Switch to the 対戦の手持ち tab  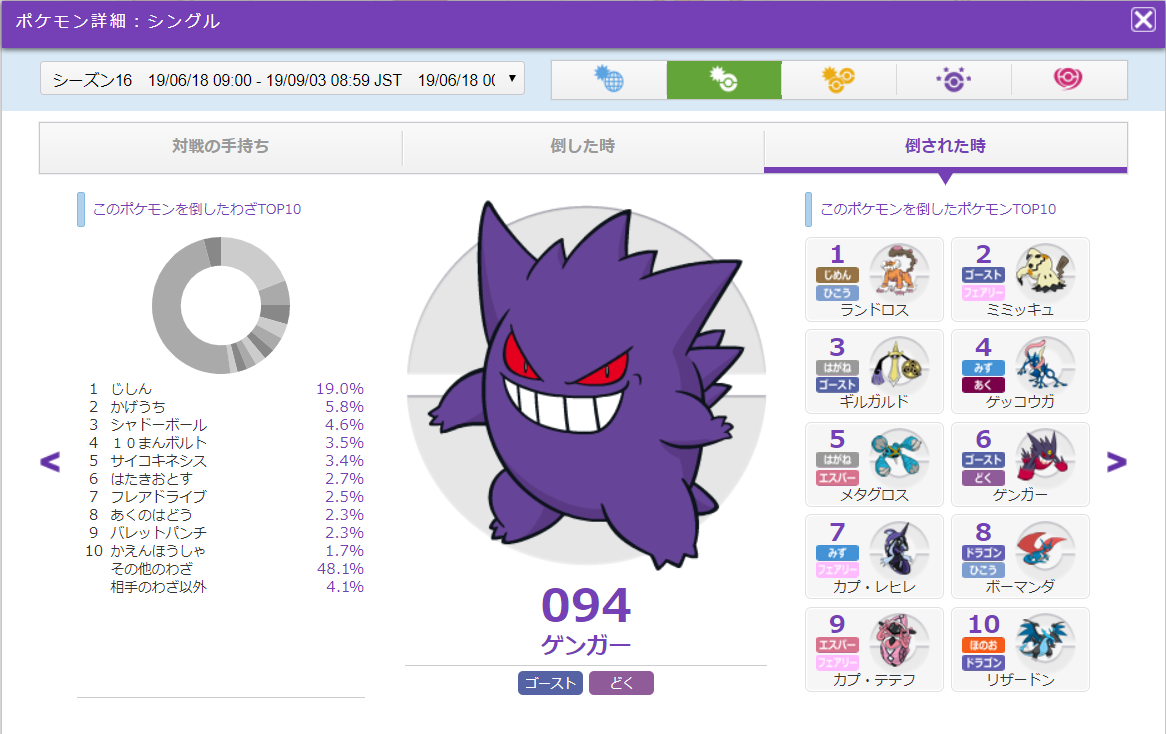pos(221,147)
